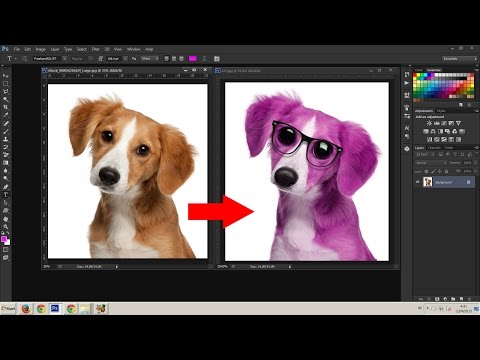Toggle the Character and Paragraph panels button
480x360 pixels.
point(217,59)
